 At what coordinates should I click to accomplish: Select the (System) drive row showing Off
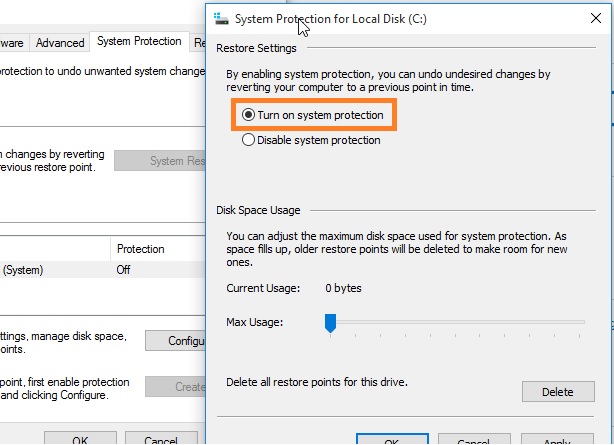pos(103,270)
